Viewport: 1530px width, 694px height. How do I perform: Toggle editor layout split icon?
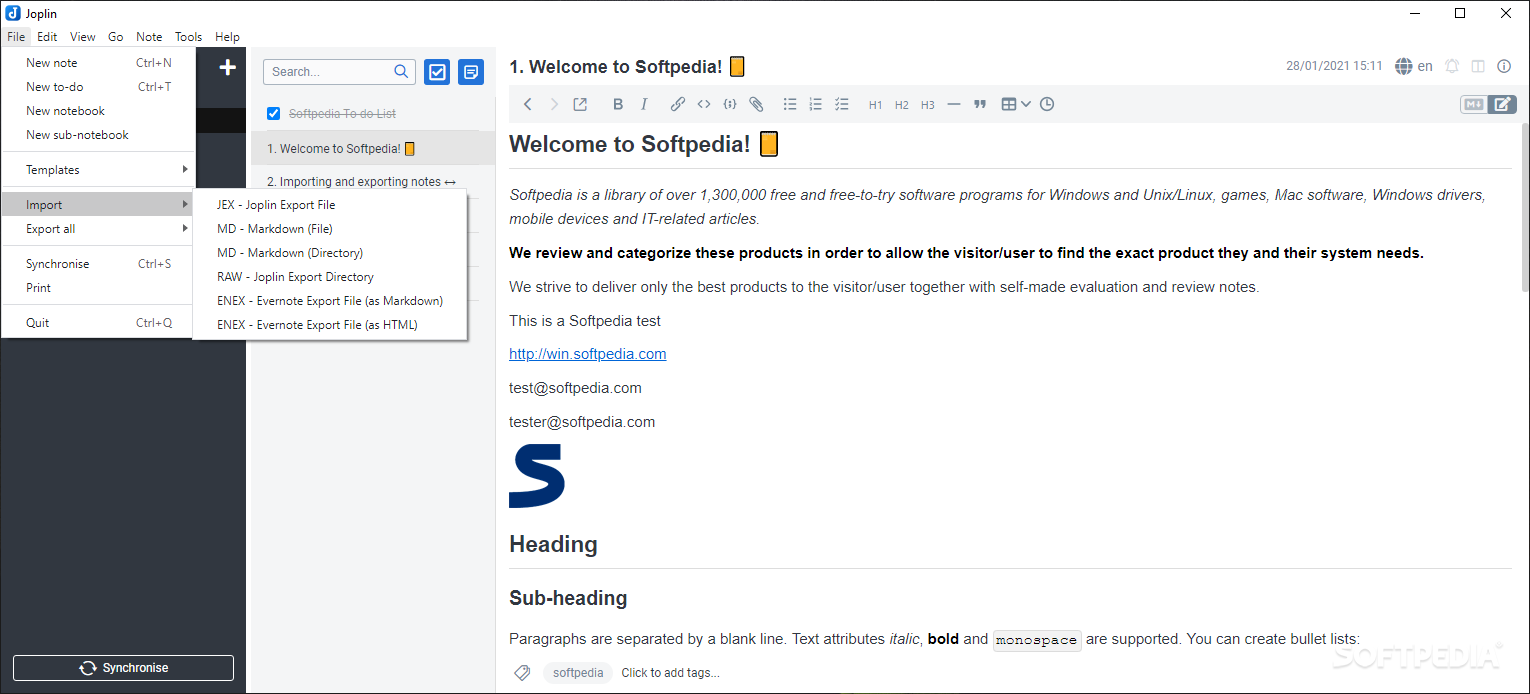[x=1478, y=66]
